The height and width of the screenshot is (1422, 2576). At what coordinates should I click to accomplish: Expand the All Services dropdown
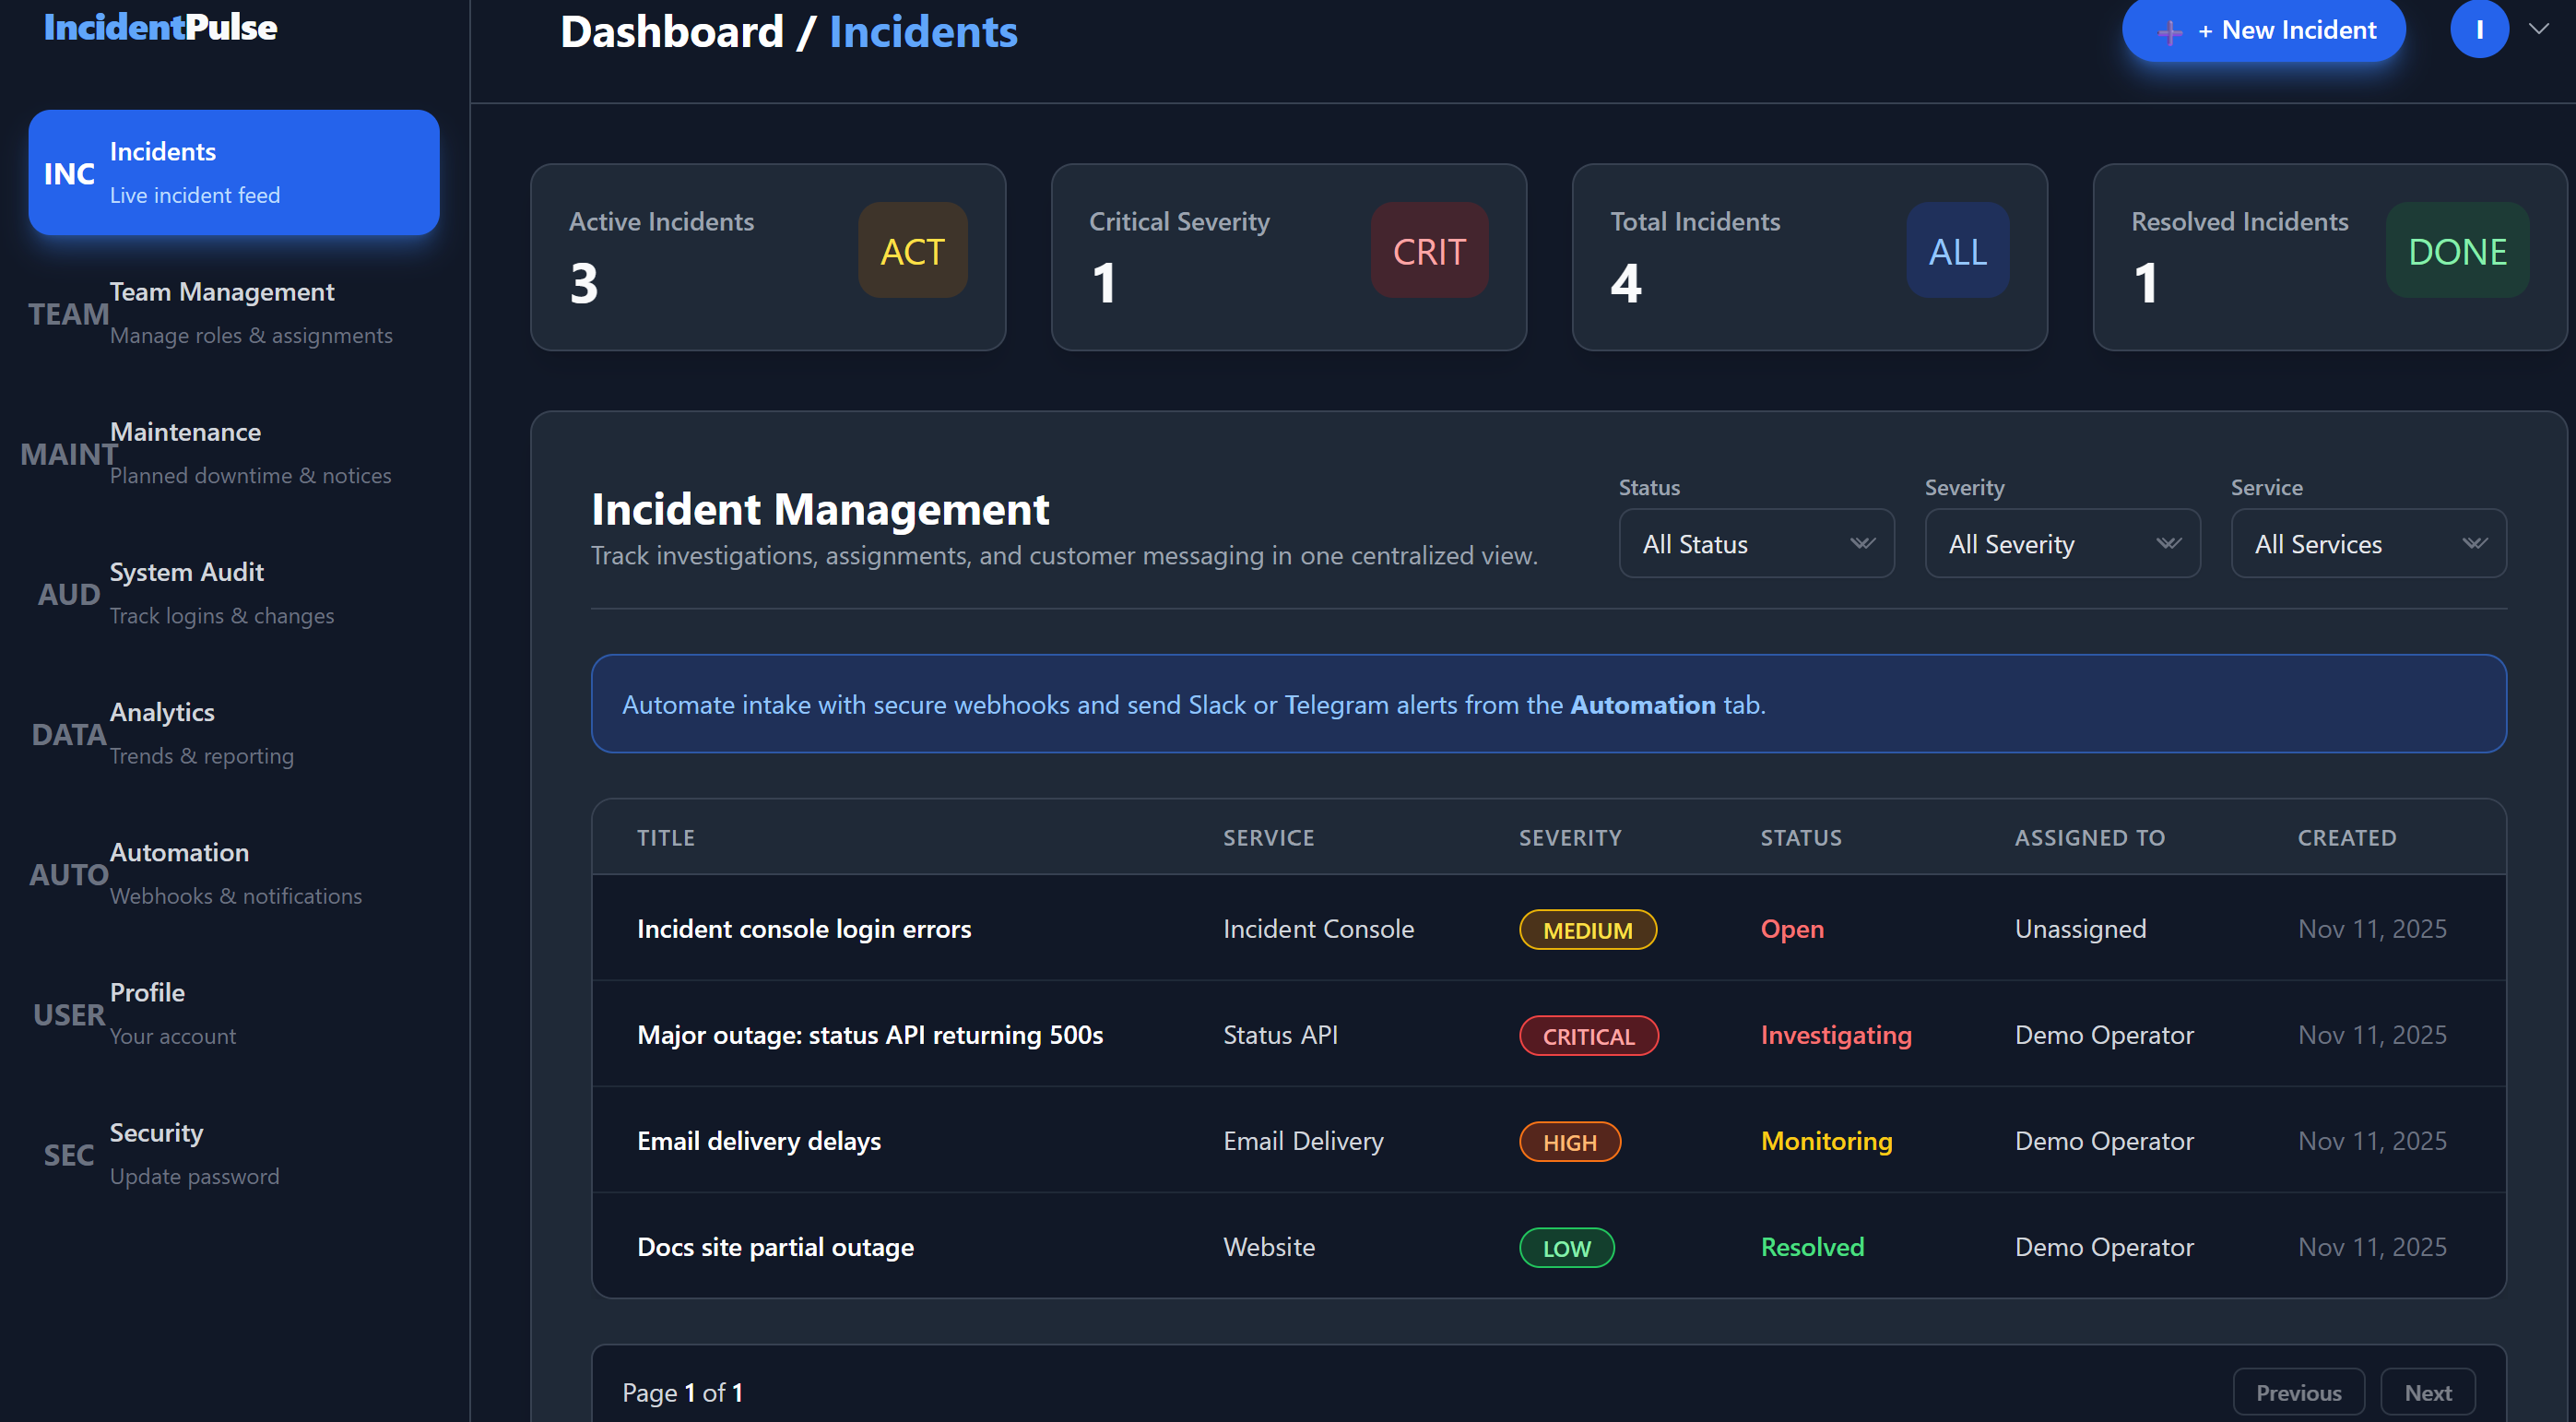2368,543
